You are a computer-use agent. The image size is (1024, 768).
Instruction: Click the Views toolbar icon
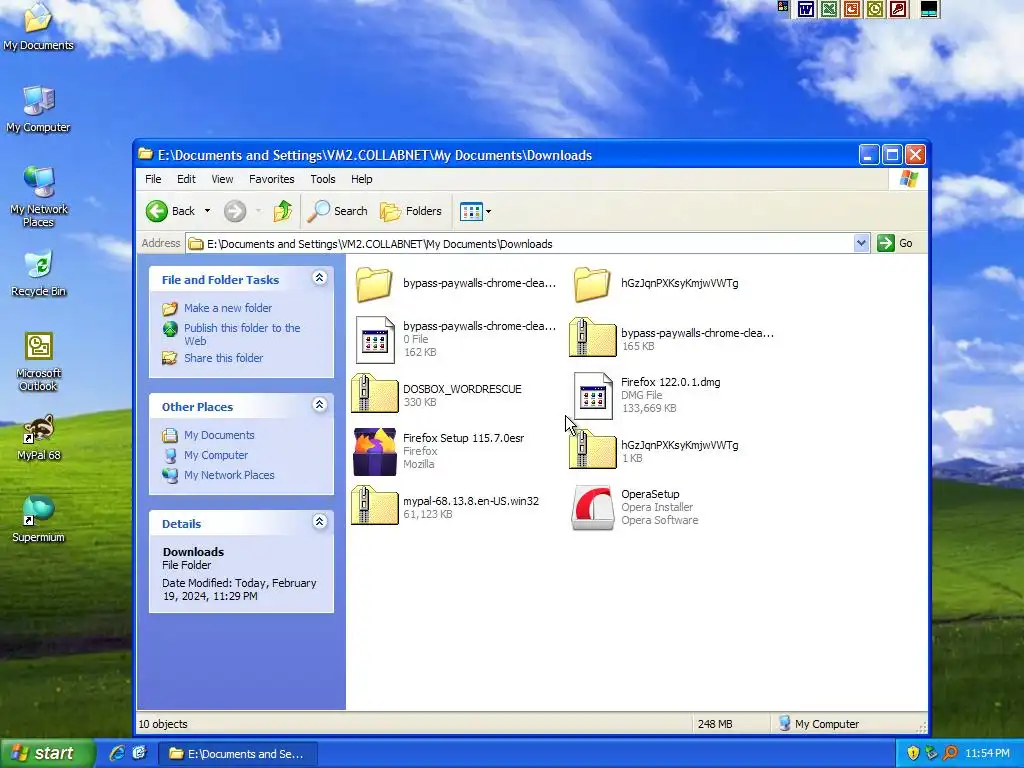(x=471, y=211)
